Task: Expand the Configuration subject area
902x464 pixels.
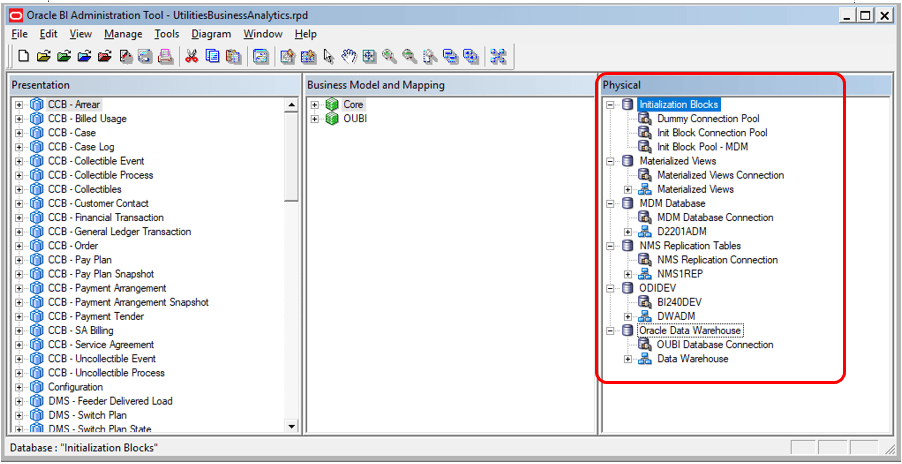Action: click(x=19, y=388)
